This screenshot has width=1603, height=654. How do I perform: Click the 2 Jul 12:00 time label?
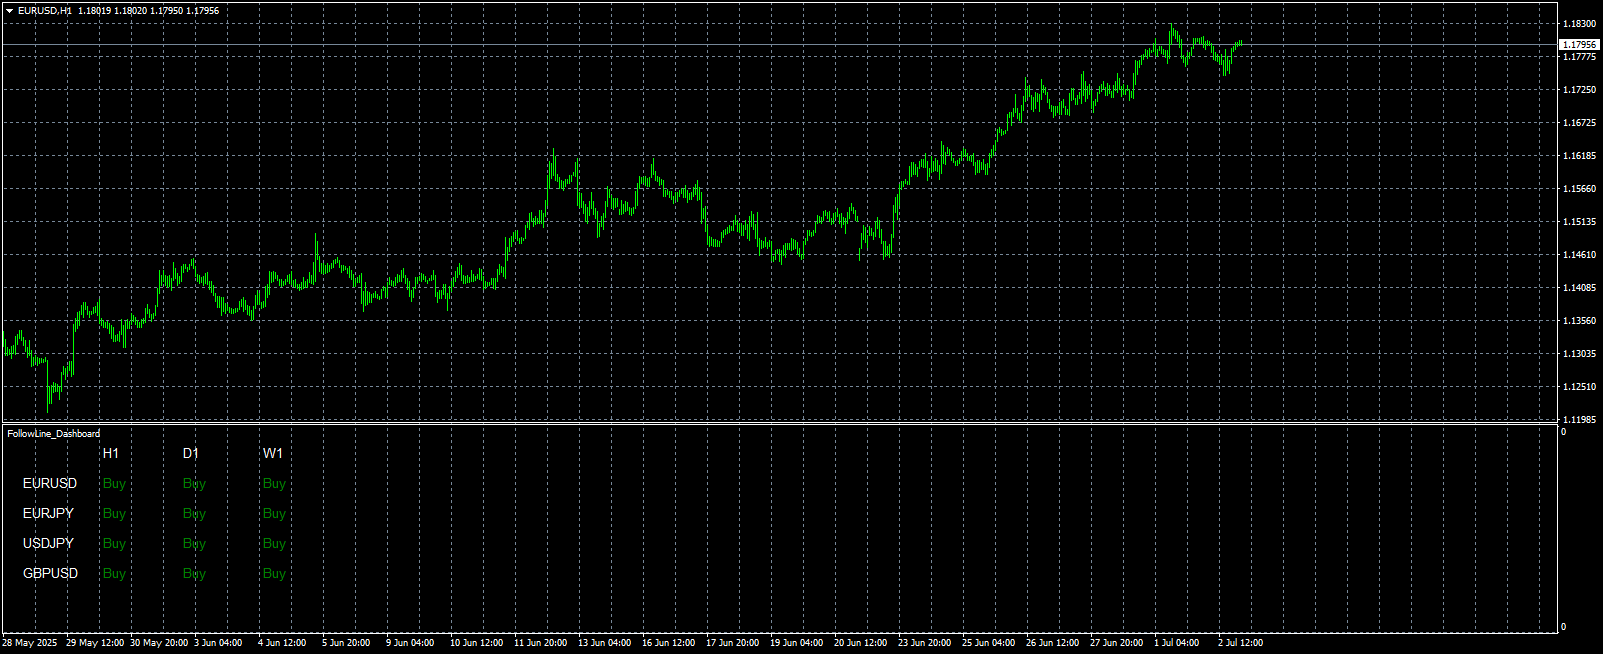(1241, 643)
